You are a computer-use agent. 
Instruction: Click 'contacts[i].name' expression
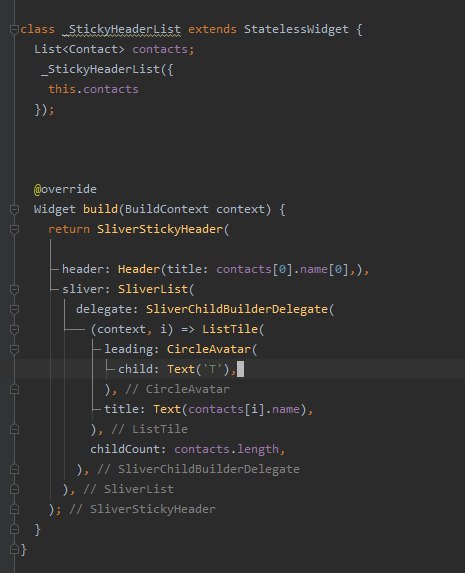(244, 409)
